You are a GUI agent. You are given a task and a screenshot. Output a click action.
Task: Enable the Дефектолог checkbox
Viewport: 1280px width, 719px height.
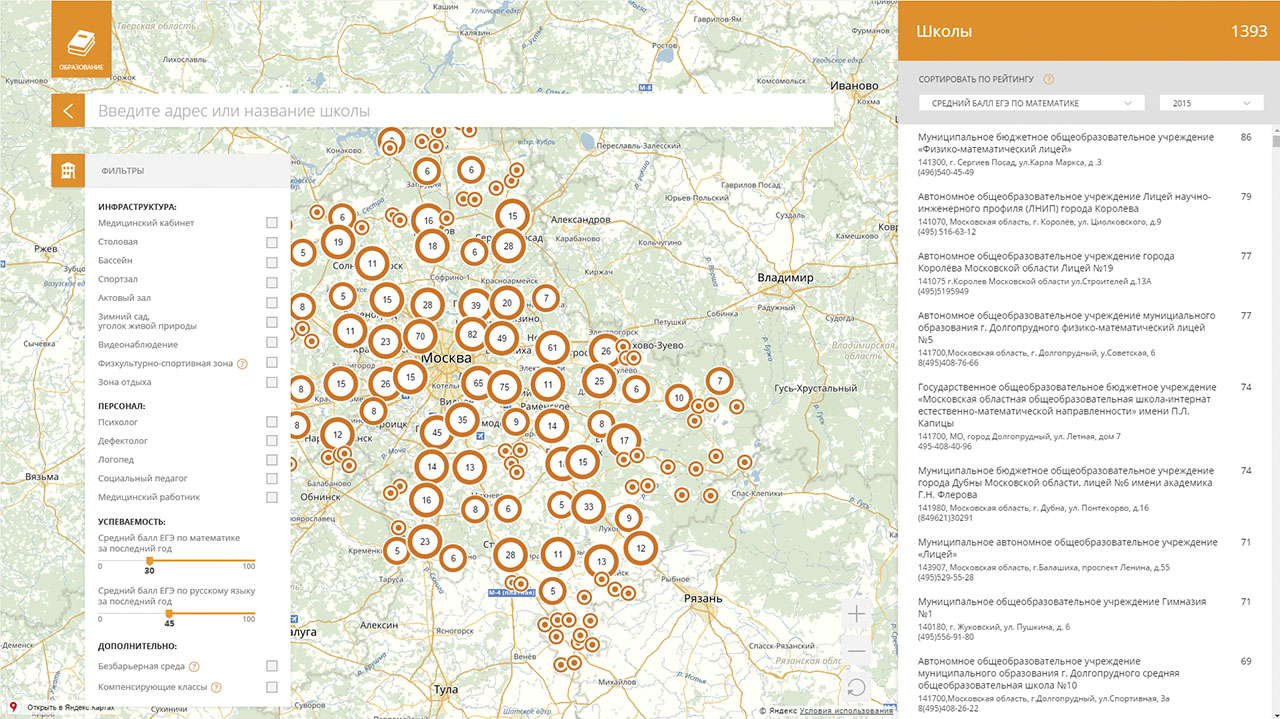click(272, 441)
